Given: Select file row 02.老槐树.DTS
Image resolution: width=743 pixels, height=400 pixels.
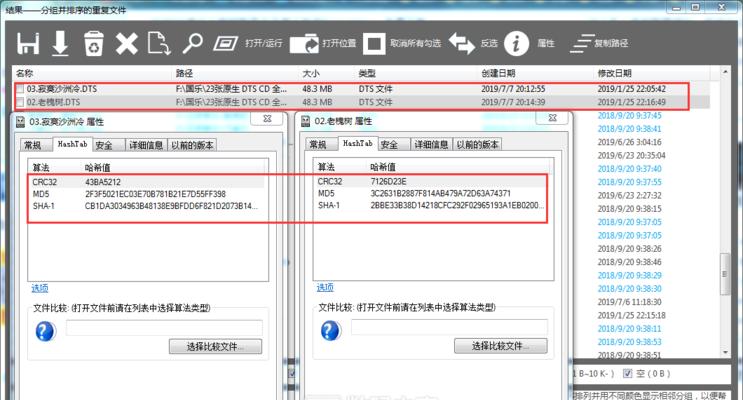Looking at the screenshot, I should (x=362, y=102).
